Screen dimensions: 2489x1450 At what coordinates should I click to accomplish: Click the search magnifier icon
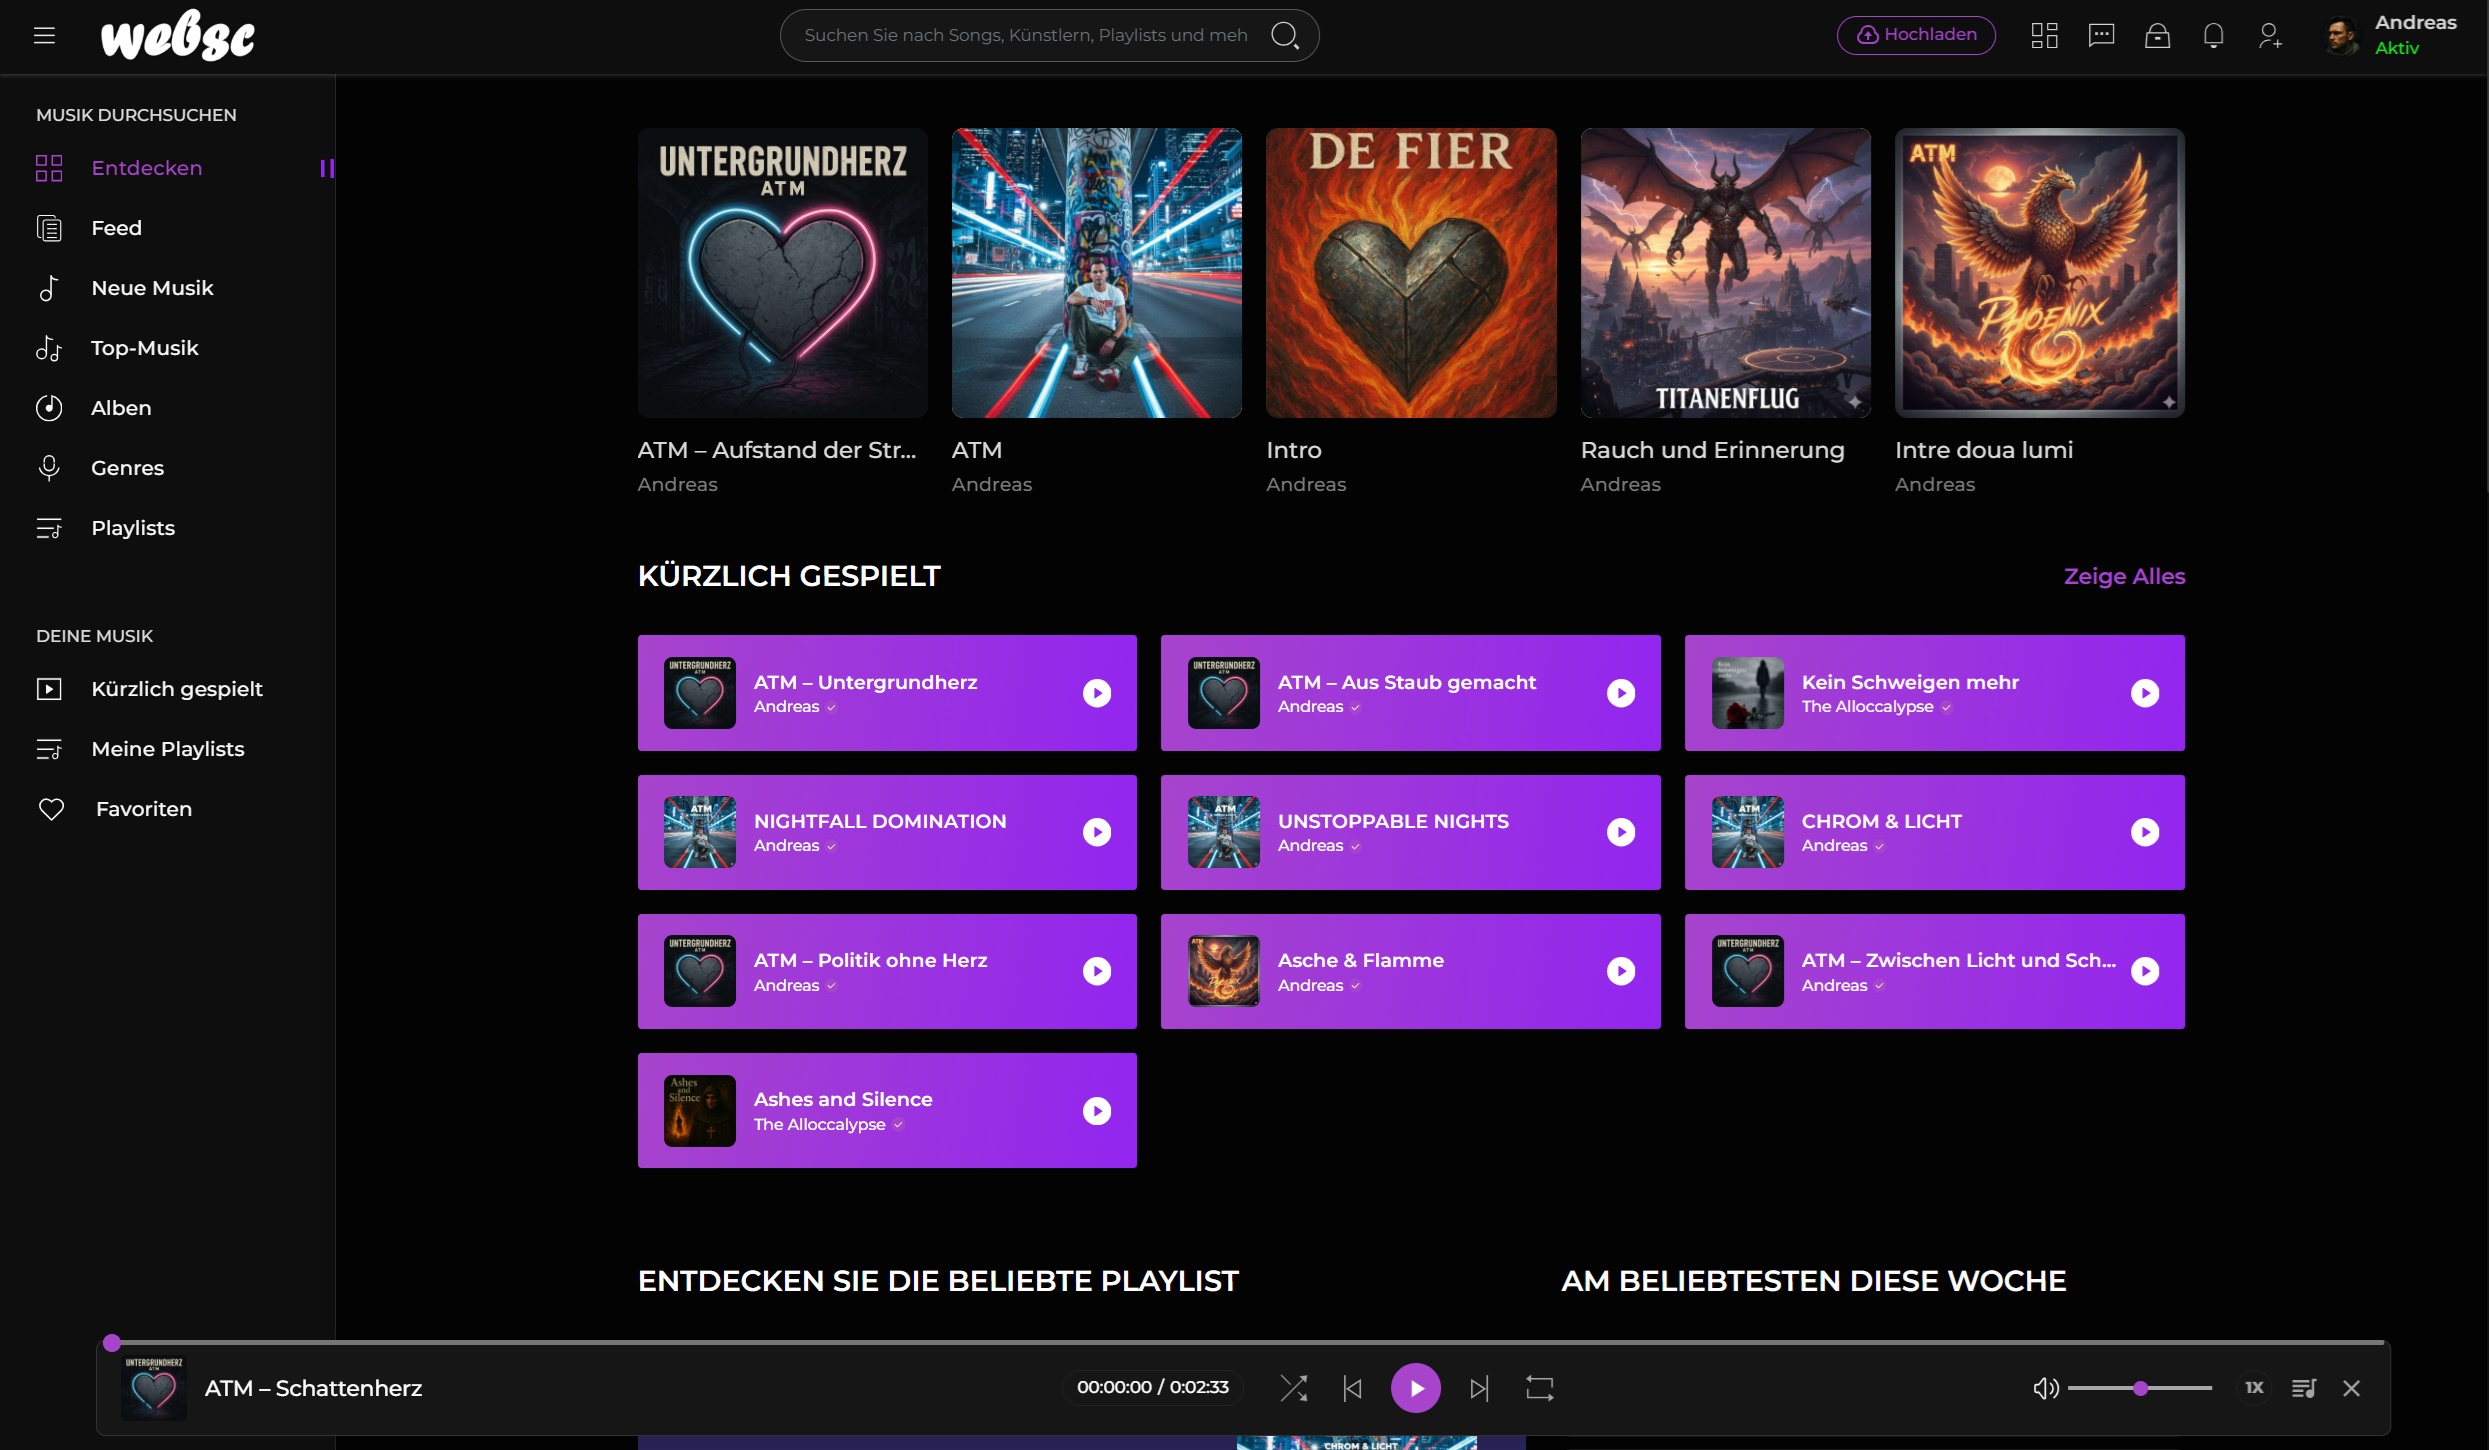[x=1287, y=35]
